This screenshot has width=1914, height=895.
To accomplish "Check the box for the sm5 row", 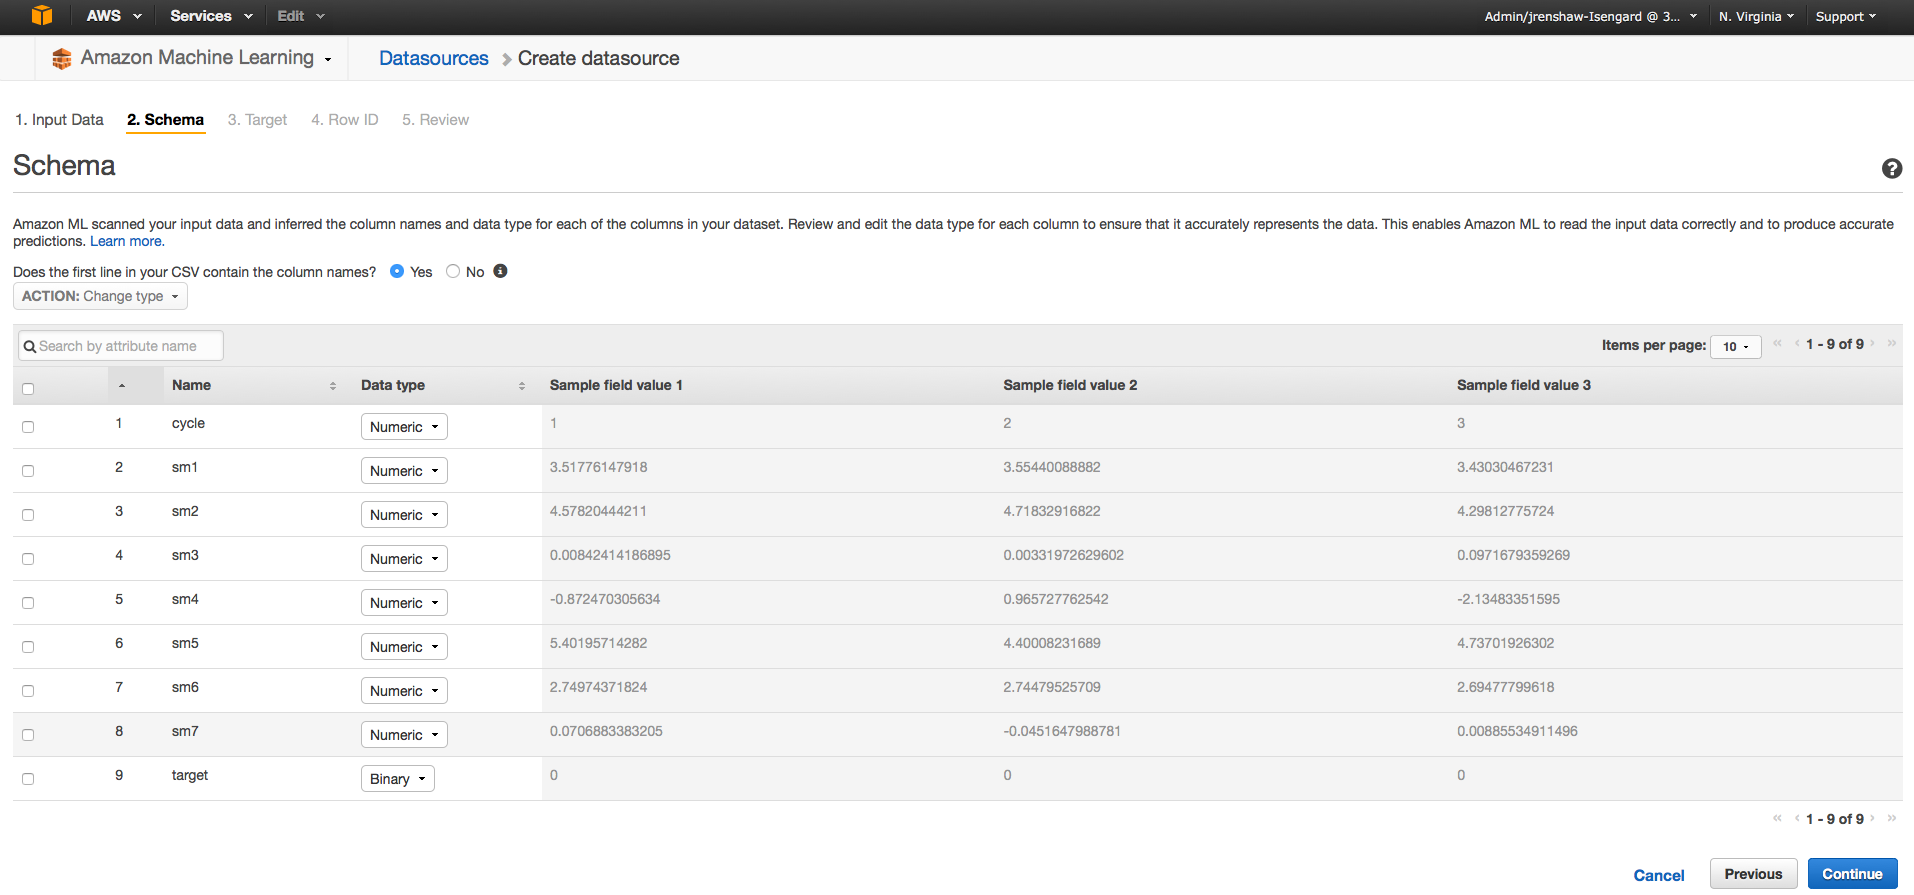I will 28,647.
